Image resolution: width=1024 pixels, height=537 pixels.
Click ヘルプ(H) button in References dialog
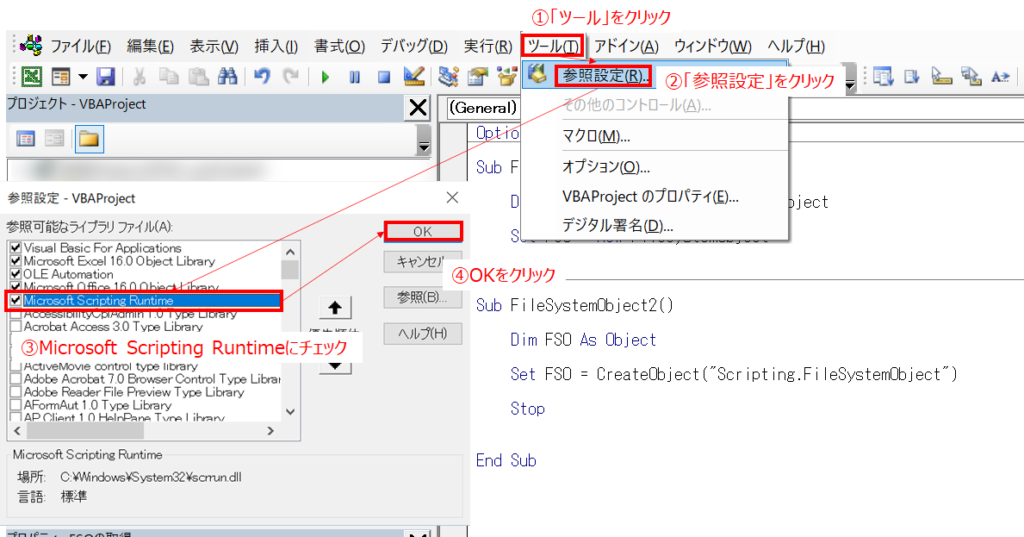[x=423, y=333]
